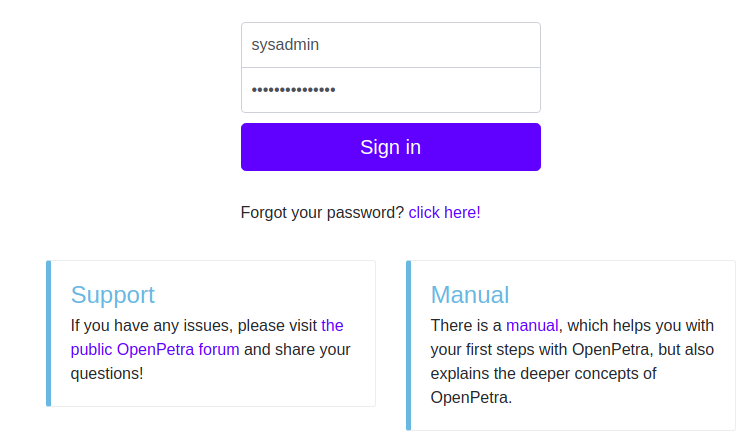Select the blue accent bar of Manual card

[x=408, y=345]
